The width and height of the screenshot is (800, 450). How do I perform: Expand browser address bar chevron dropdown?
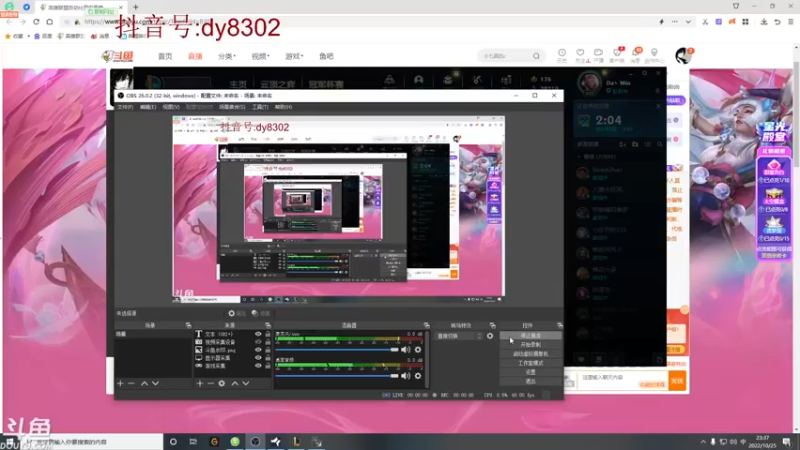tap(688, 21)
